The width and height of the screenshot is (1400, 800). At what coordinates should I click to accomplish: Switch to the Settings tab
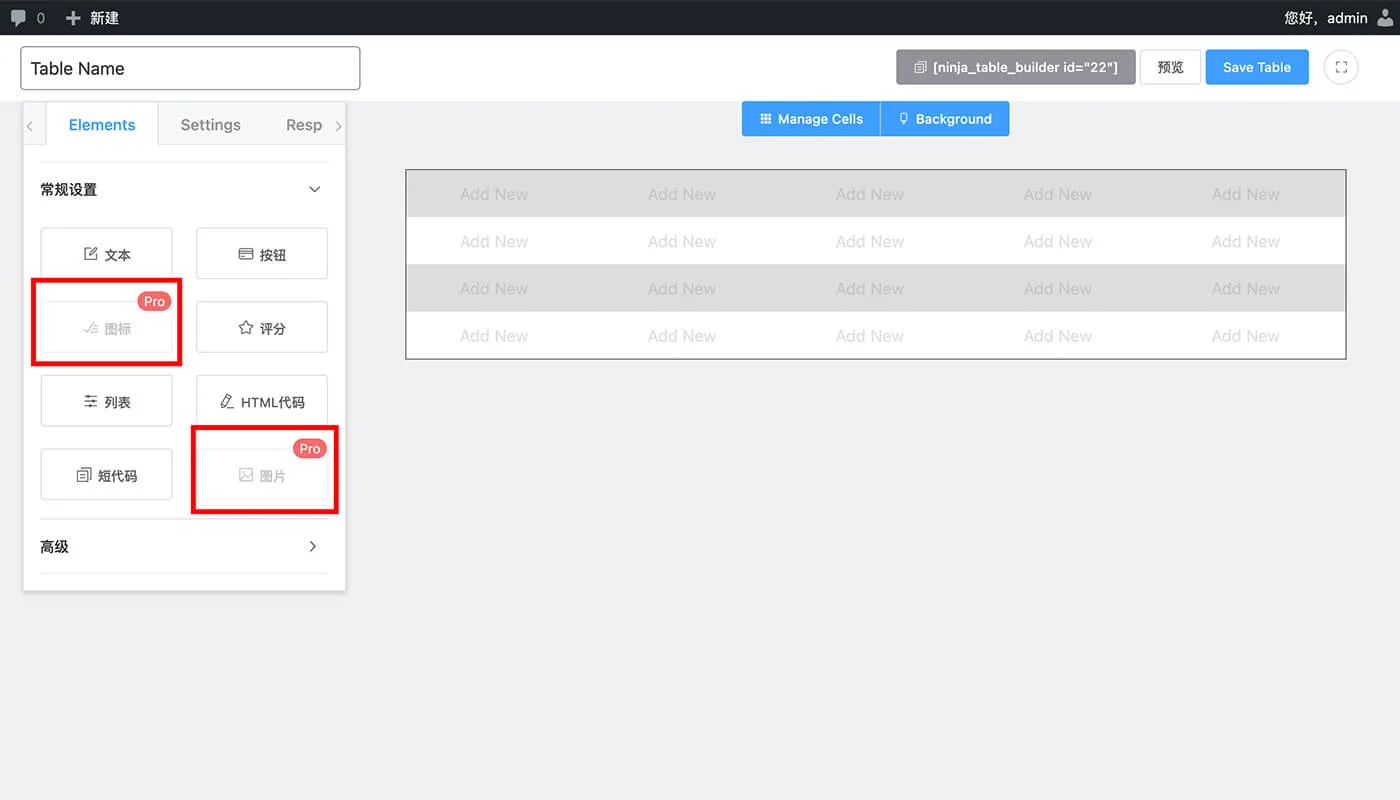tap(210, 125)
